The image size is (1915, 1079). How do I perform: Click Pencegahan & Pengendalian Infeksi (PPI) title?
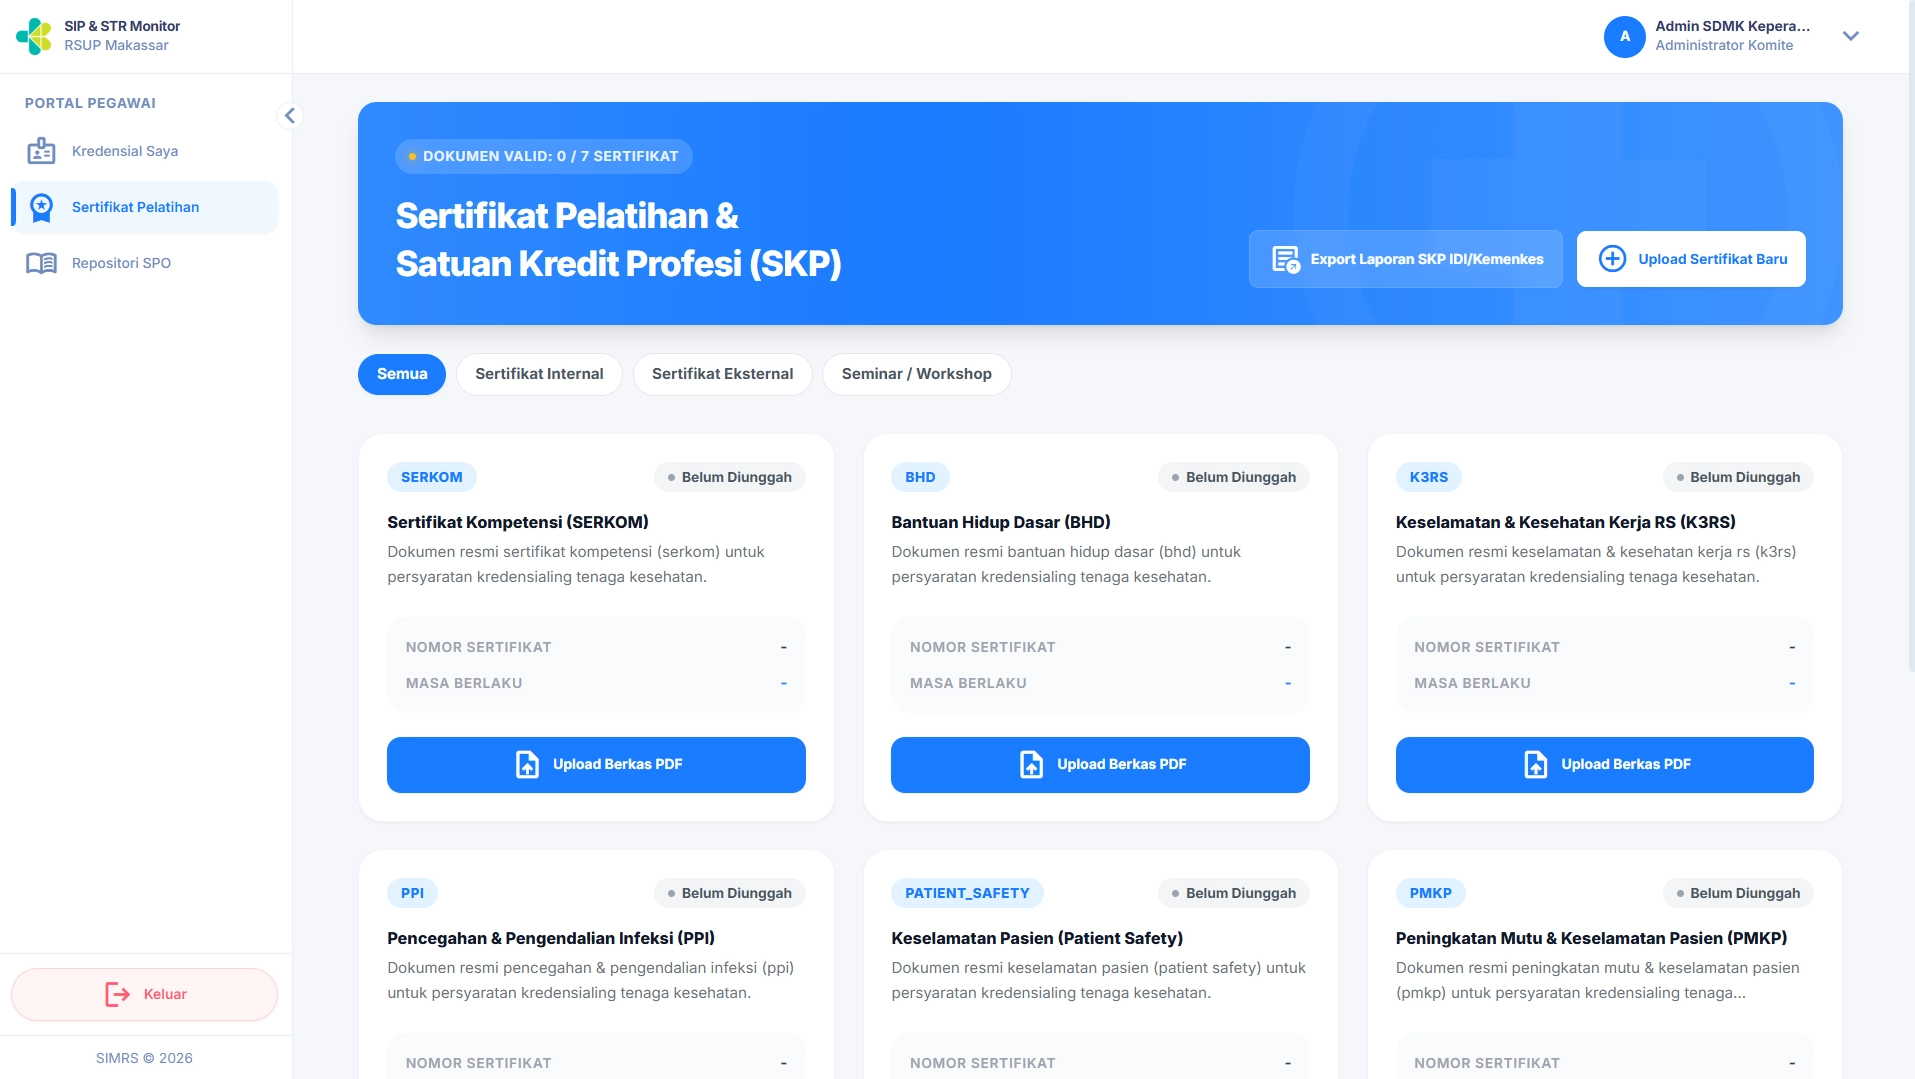click(x=551, y=938)
